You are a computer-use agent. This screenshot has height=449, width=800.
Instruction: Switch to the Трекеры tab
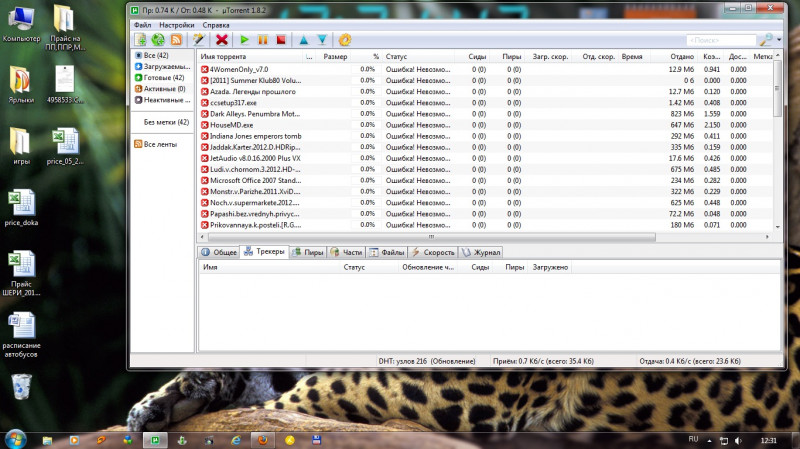click(264, 252)
